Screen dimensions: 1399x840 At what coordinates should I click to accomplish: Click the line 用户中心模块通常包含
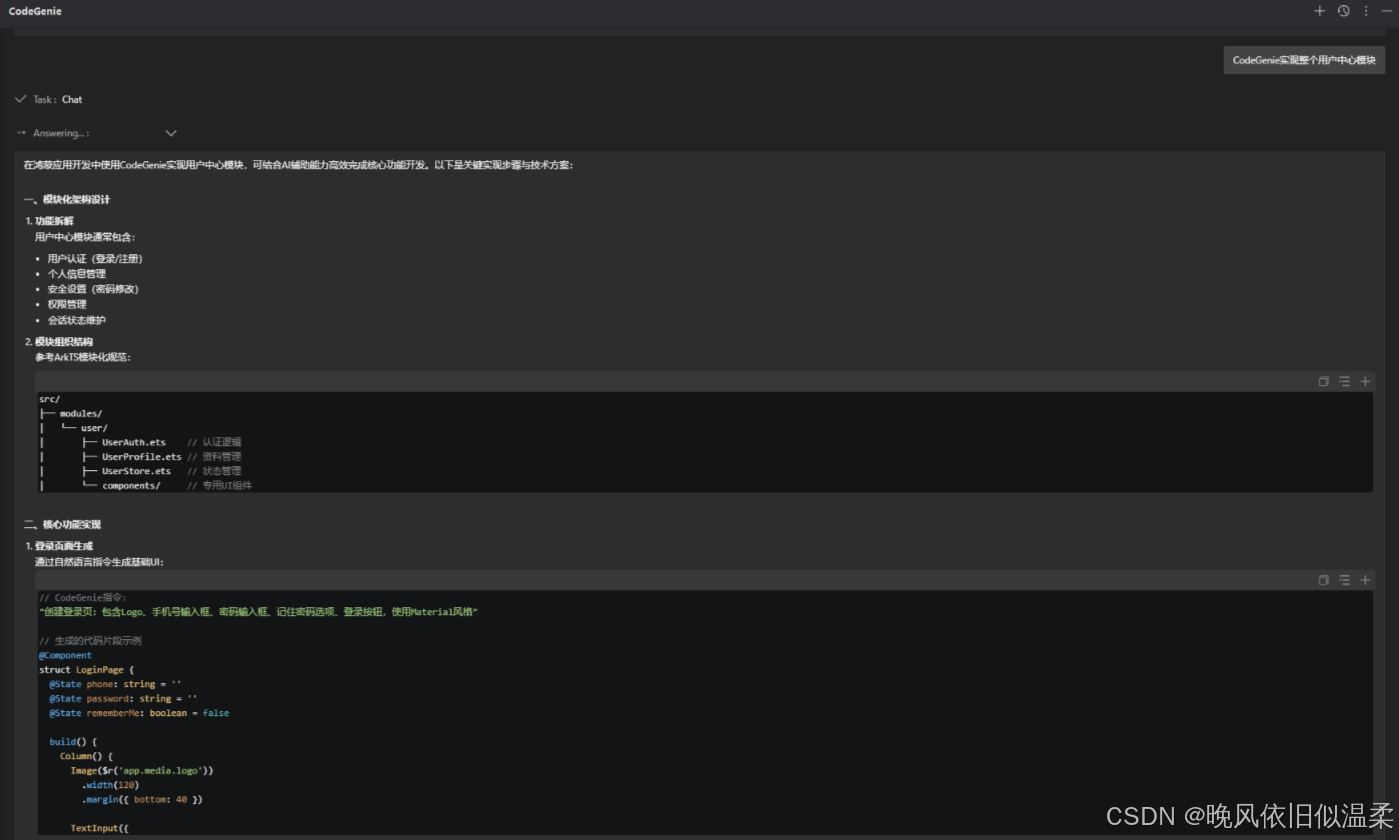[x=85, y=237]
